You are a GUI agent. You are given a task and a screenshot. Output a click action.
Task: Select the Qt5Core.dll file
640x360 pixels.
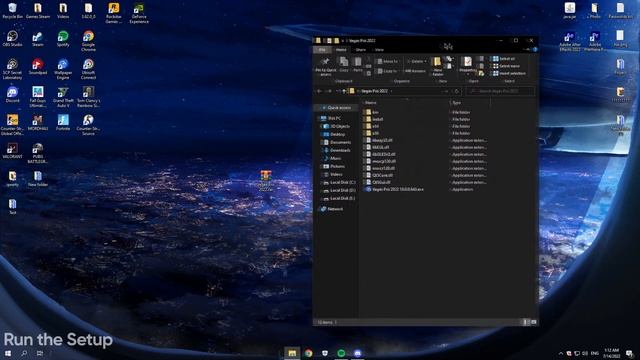coord(379,175)
